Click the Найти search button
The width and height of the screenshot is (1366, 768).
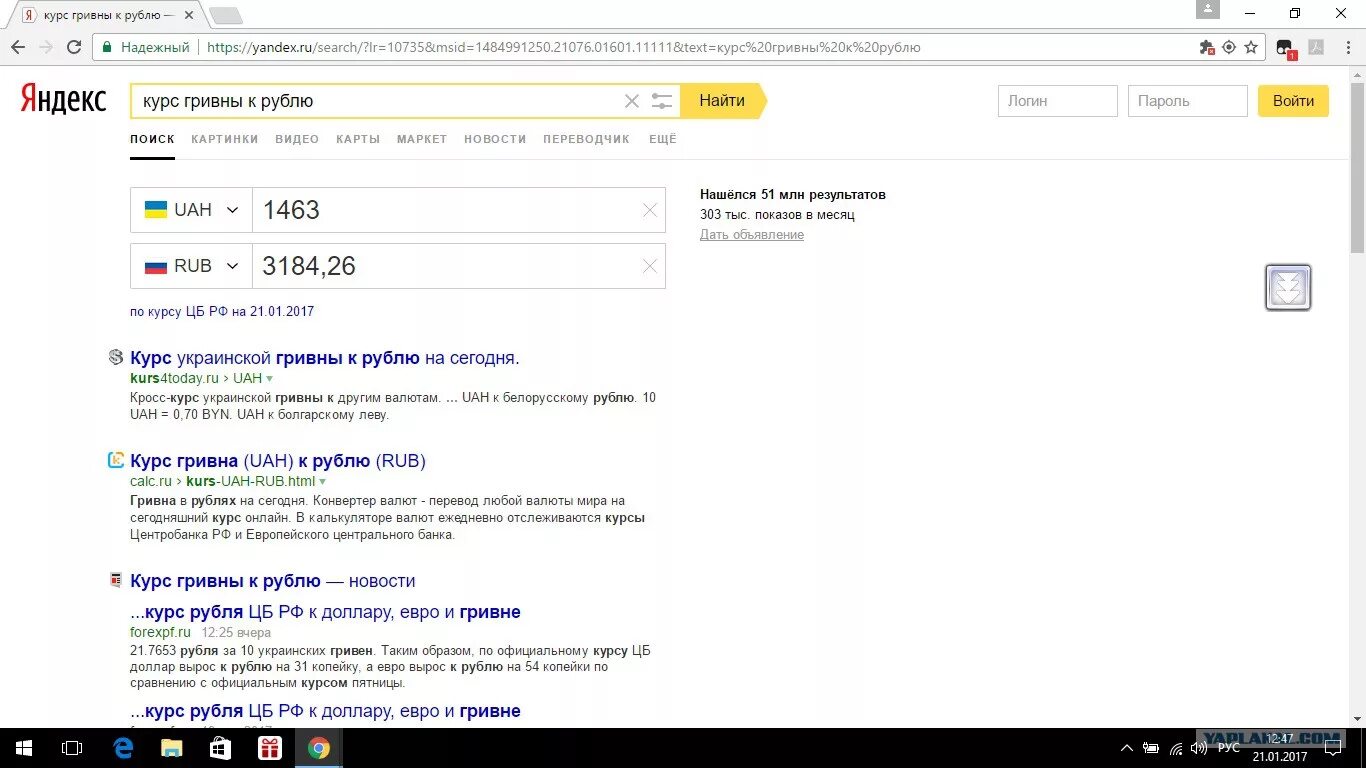pos(722,101)
